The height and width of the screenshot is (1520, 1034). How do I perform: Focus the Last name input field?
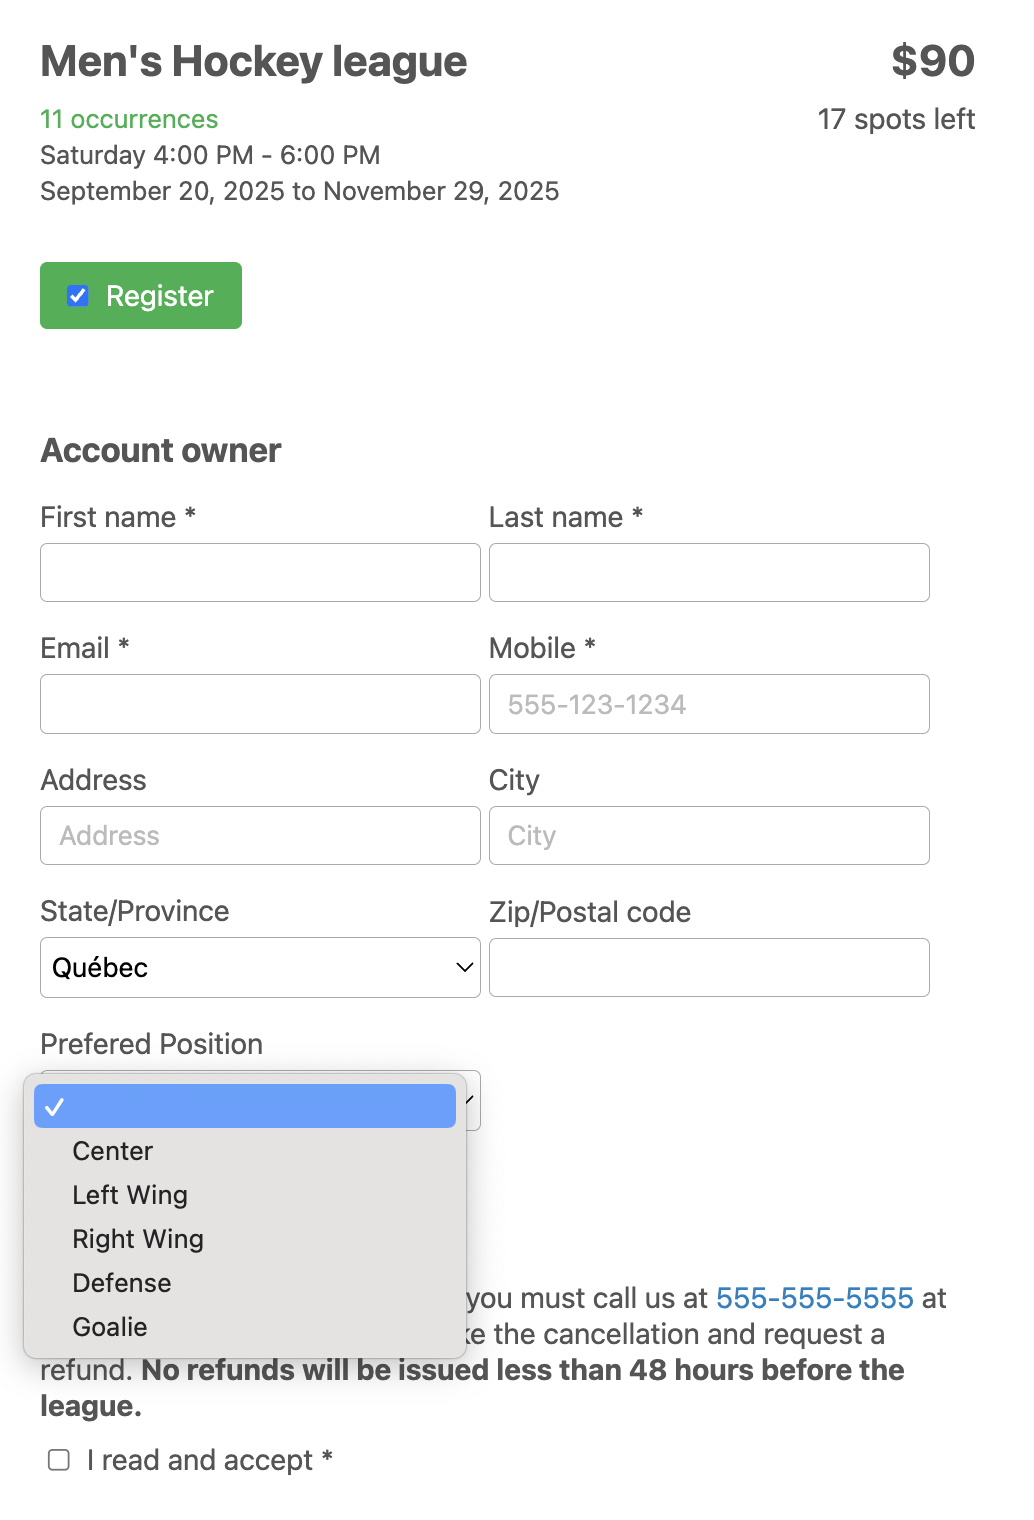coord(709,572)
